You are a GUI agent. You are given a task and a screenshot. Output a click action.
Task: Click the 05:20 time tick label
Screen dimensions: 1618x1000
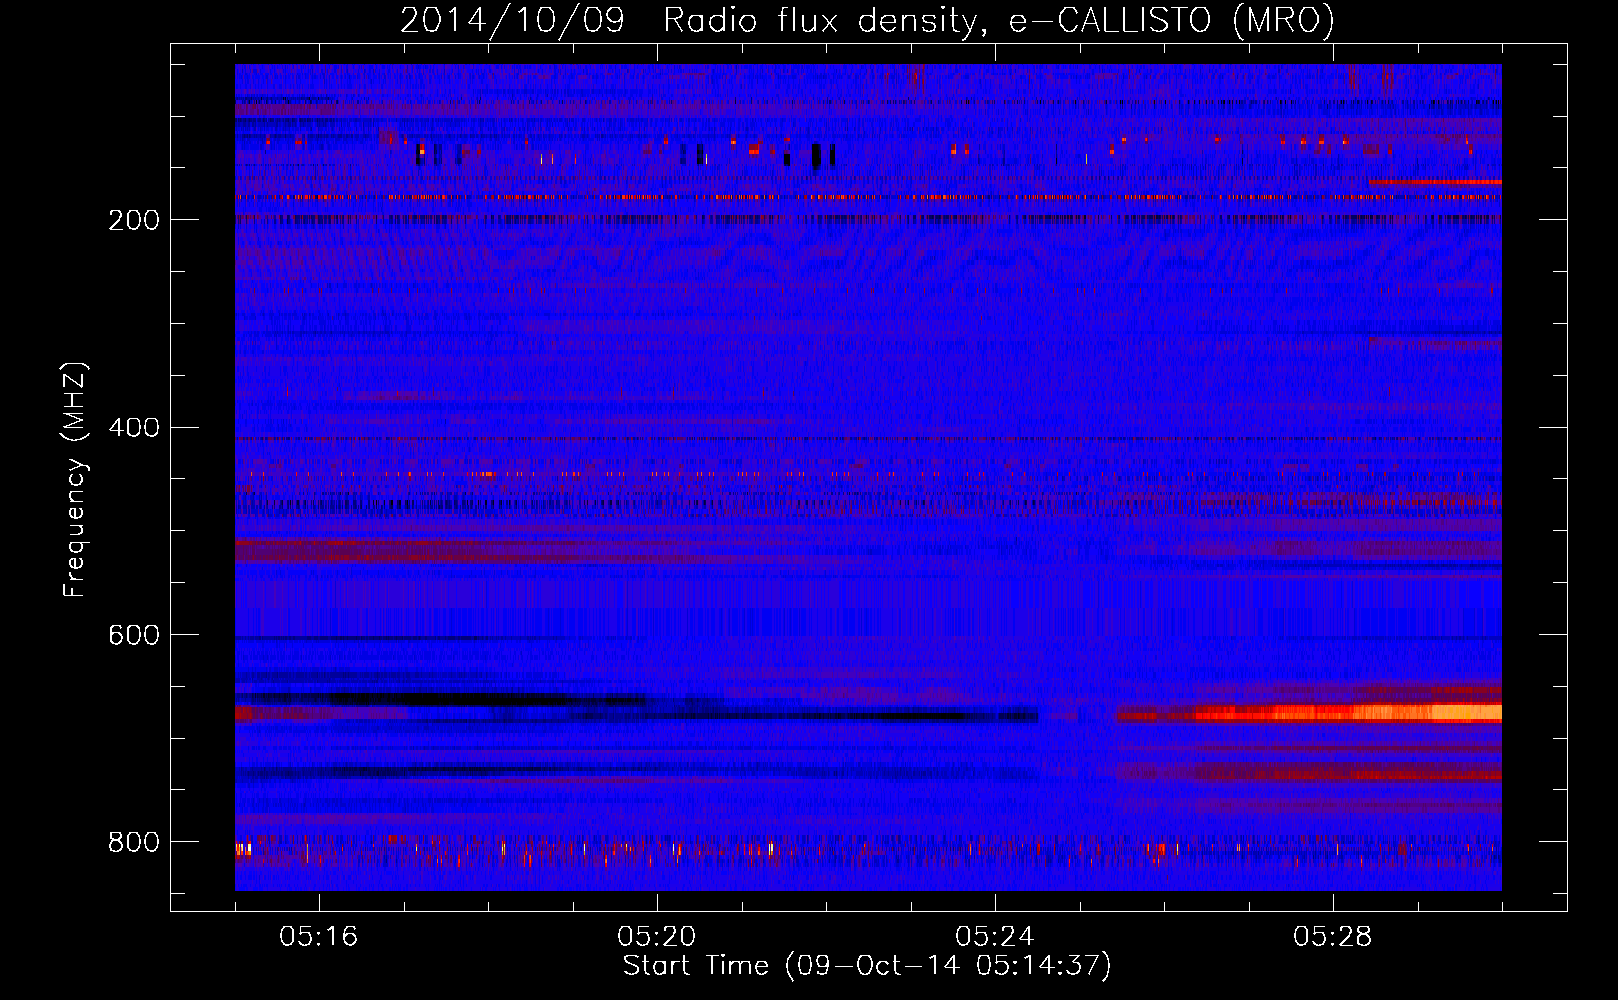point(657,937)
